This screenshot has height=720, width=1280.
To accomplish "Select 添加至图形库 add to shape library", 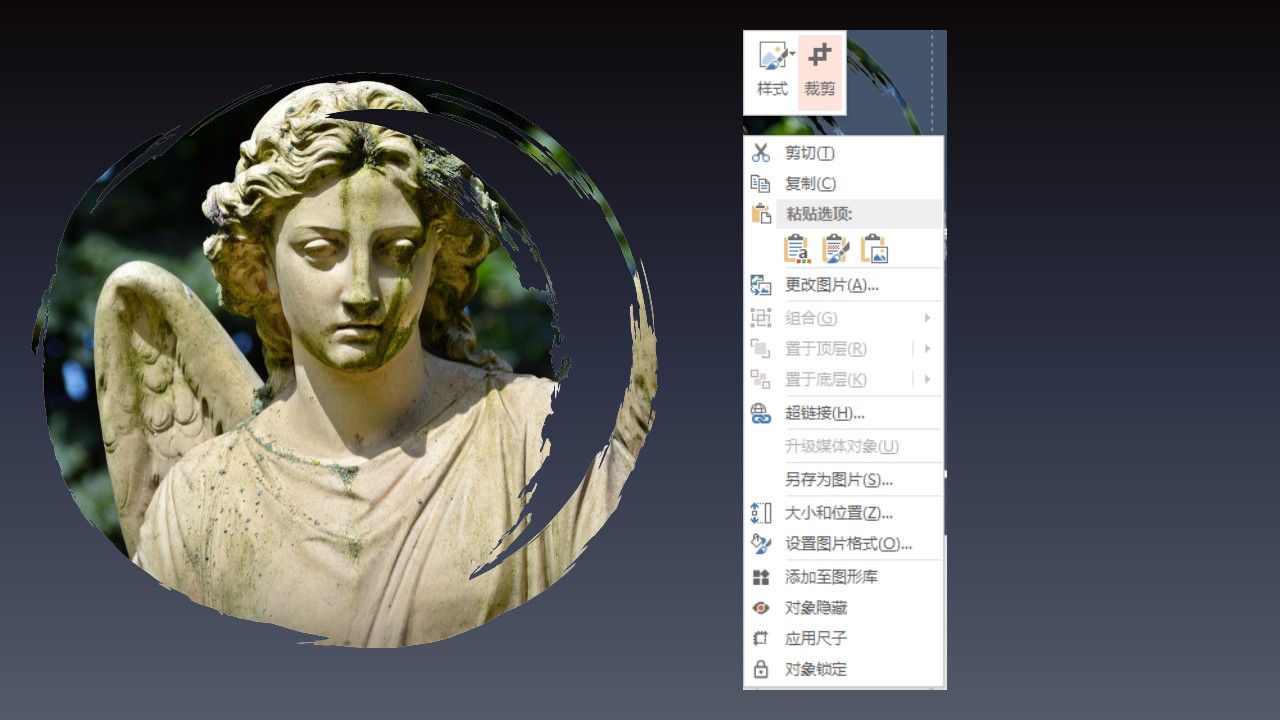I will pyautogui.click(x=843, y=577).
